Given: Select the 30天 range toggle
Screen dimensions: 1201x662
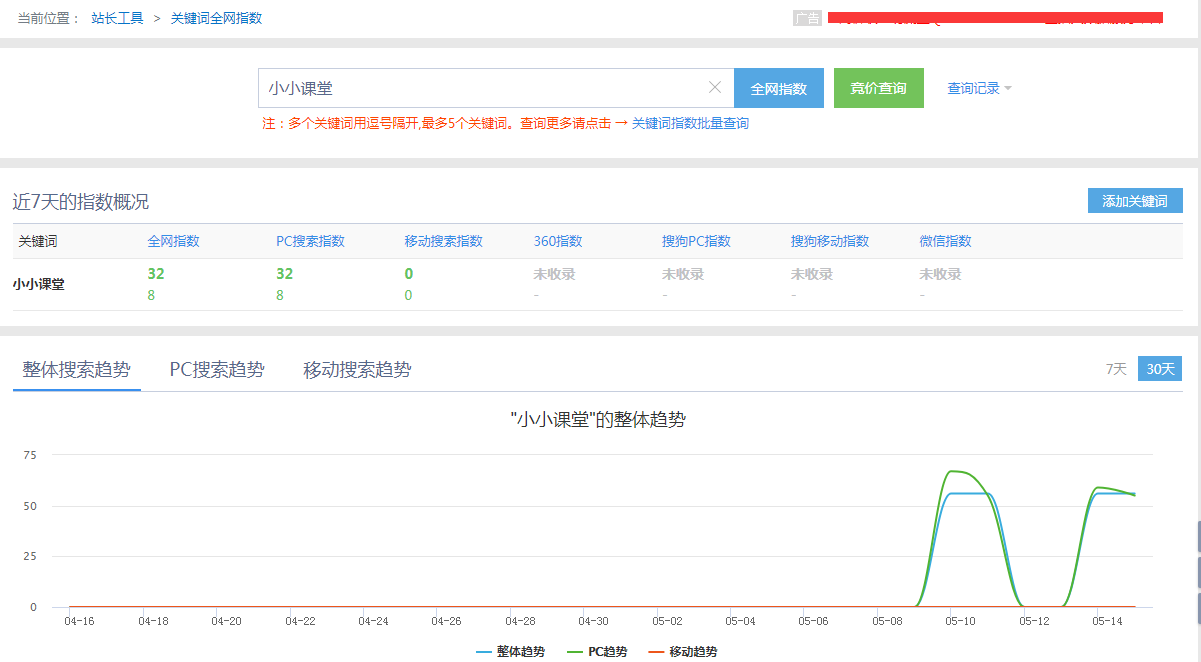Looking at the screenshot, I should click(x=1160, y=369).
